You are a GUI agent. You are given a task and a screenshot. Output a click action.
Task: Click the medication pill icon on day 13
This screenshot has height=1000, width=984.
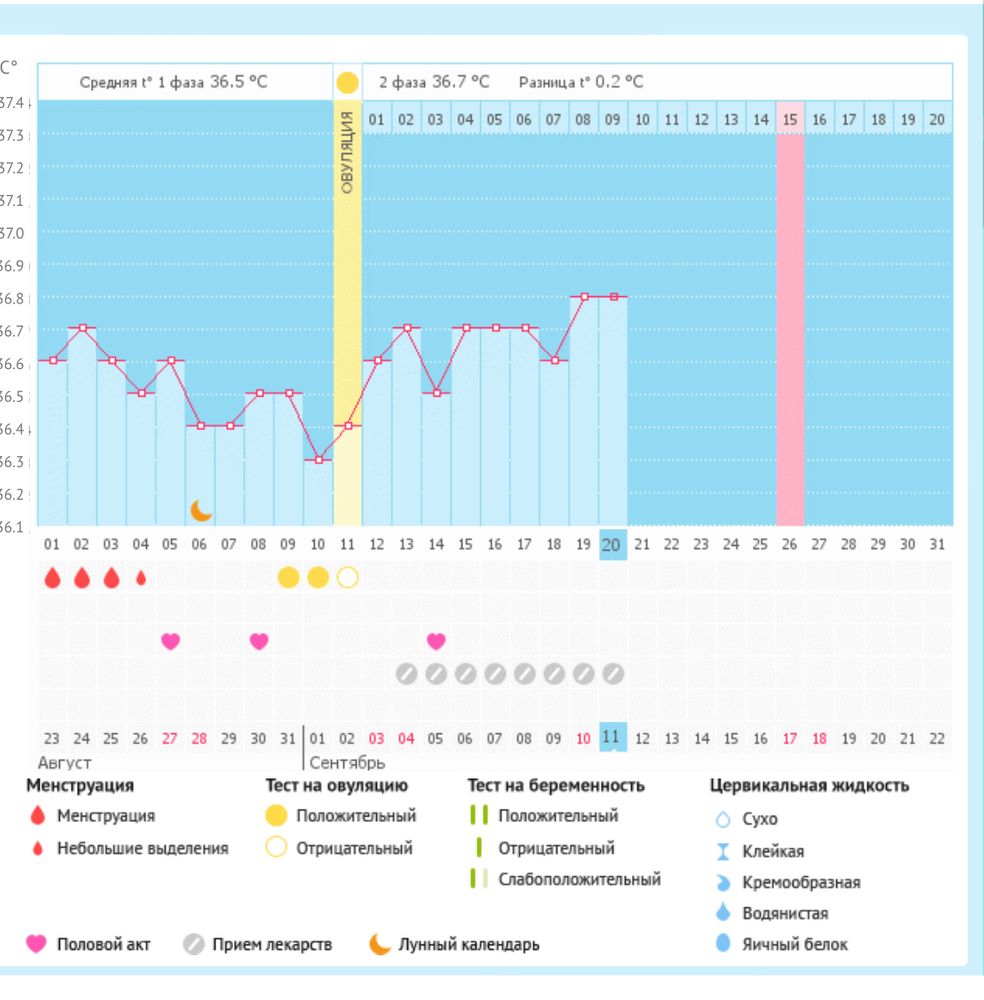point(406,674)
